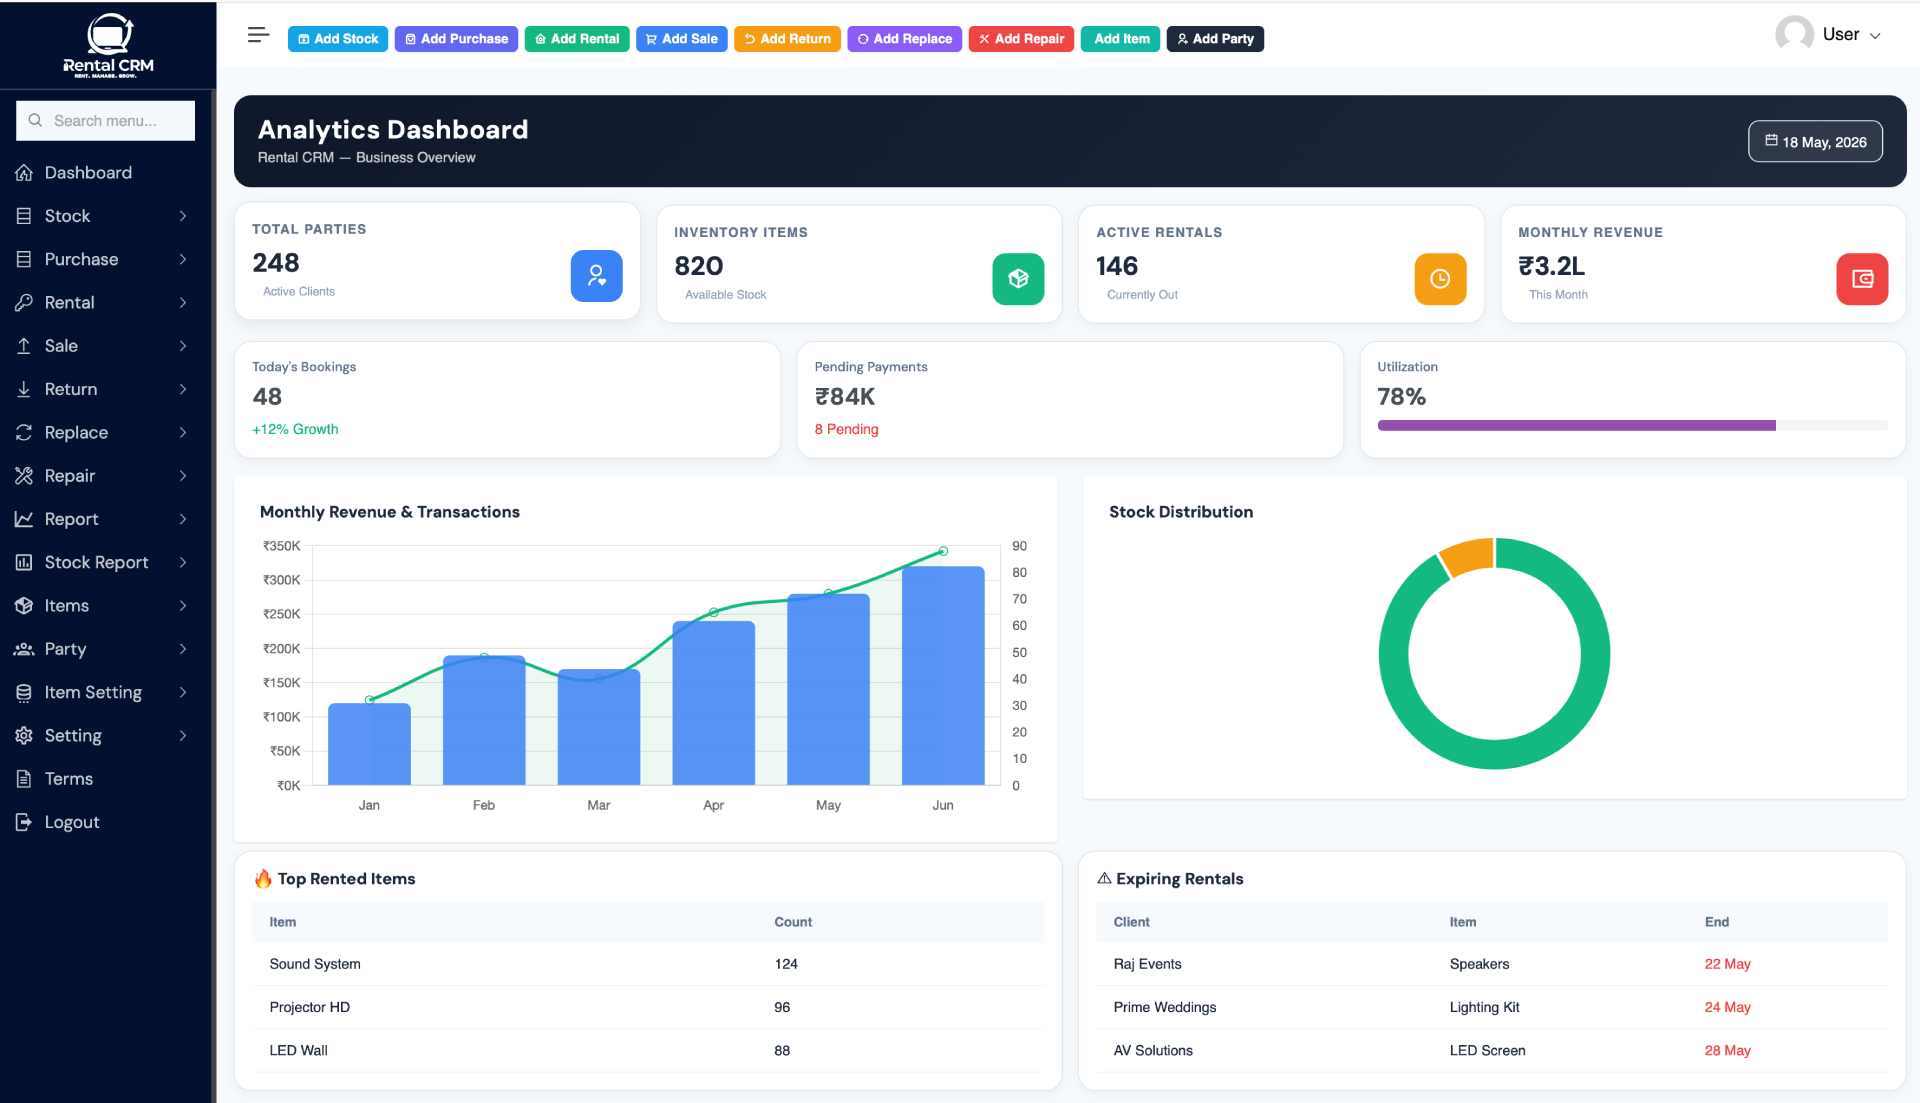
Task: Open the Terms sidebar item
Action: (x=105, y=779)
